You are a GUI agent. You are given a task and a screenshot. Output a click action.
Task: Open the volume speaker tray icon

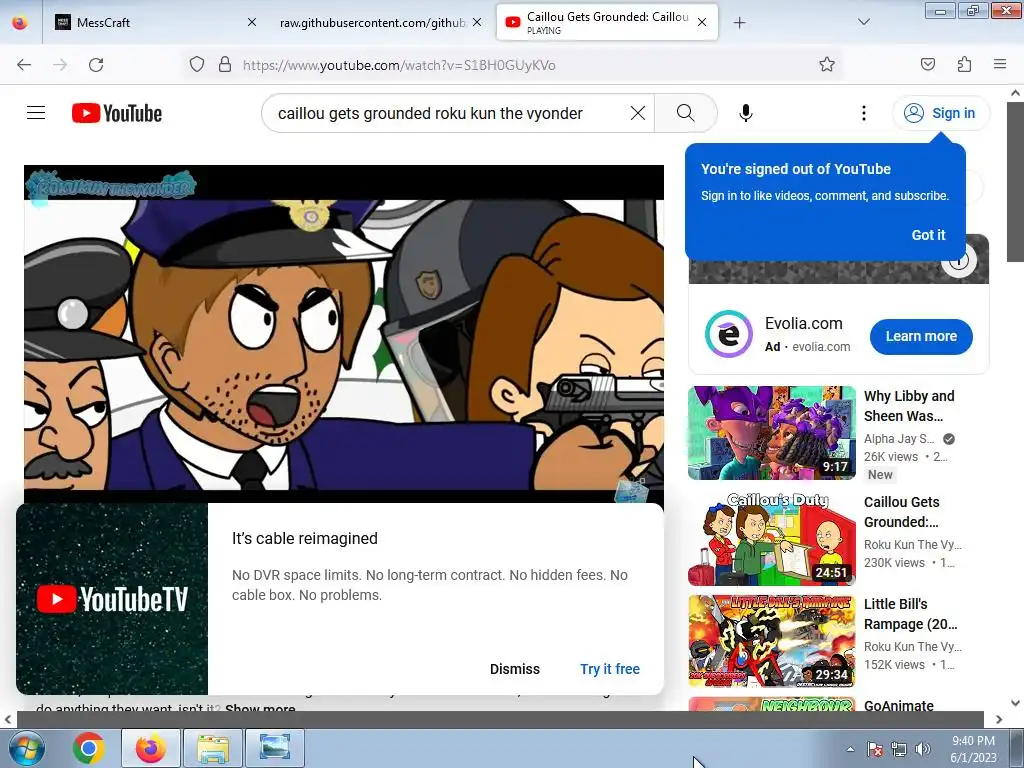point(923,749)
